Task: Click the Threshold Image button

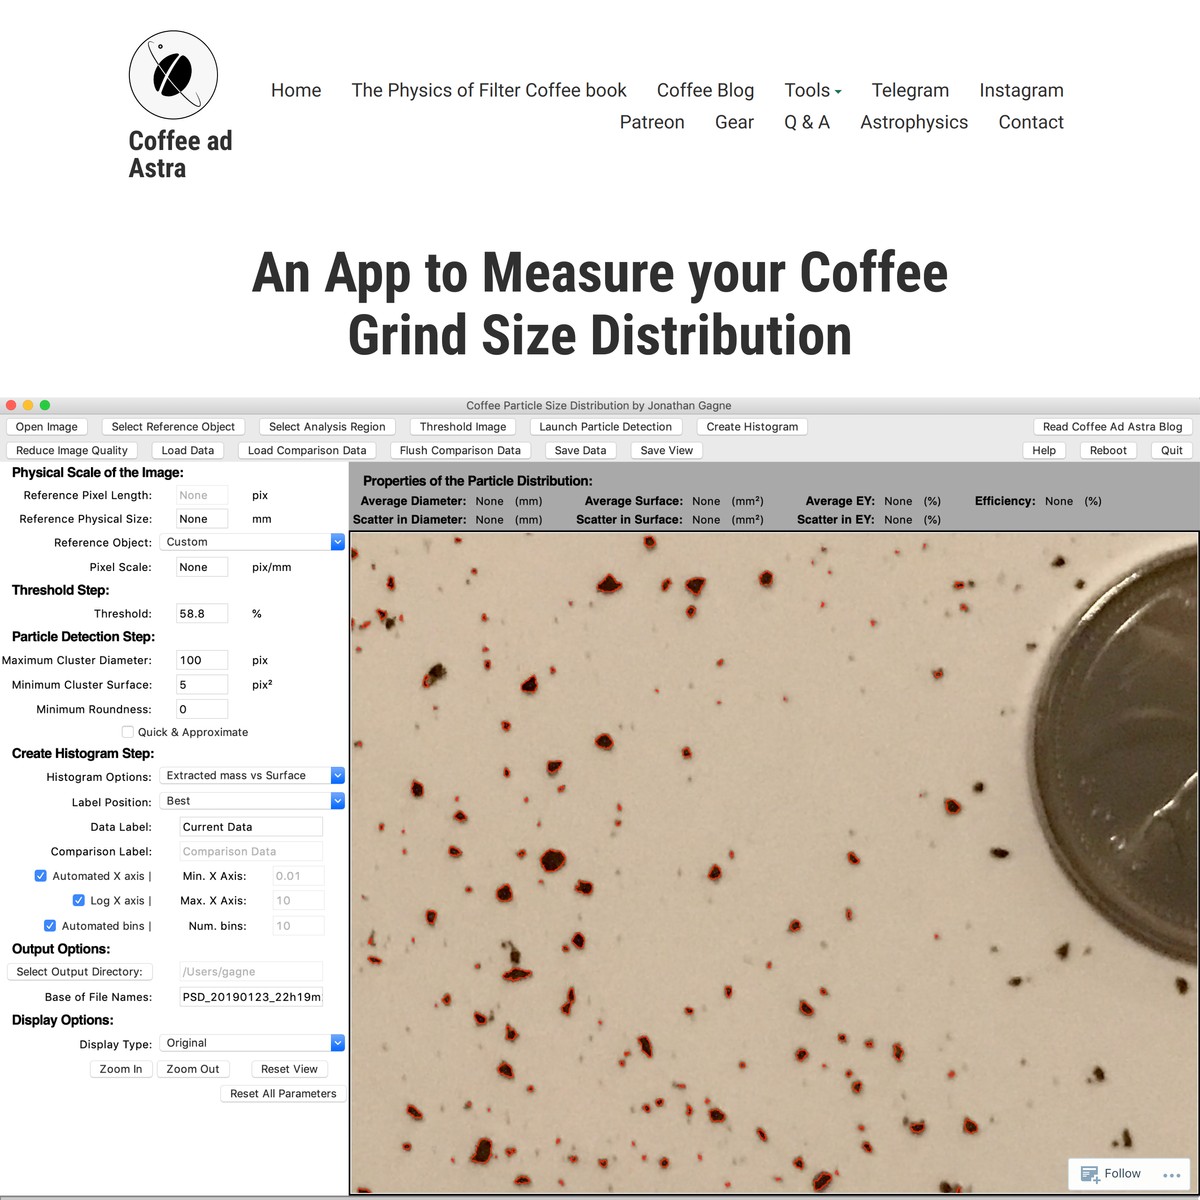Action: 462,426
